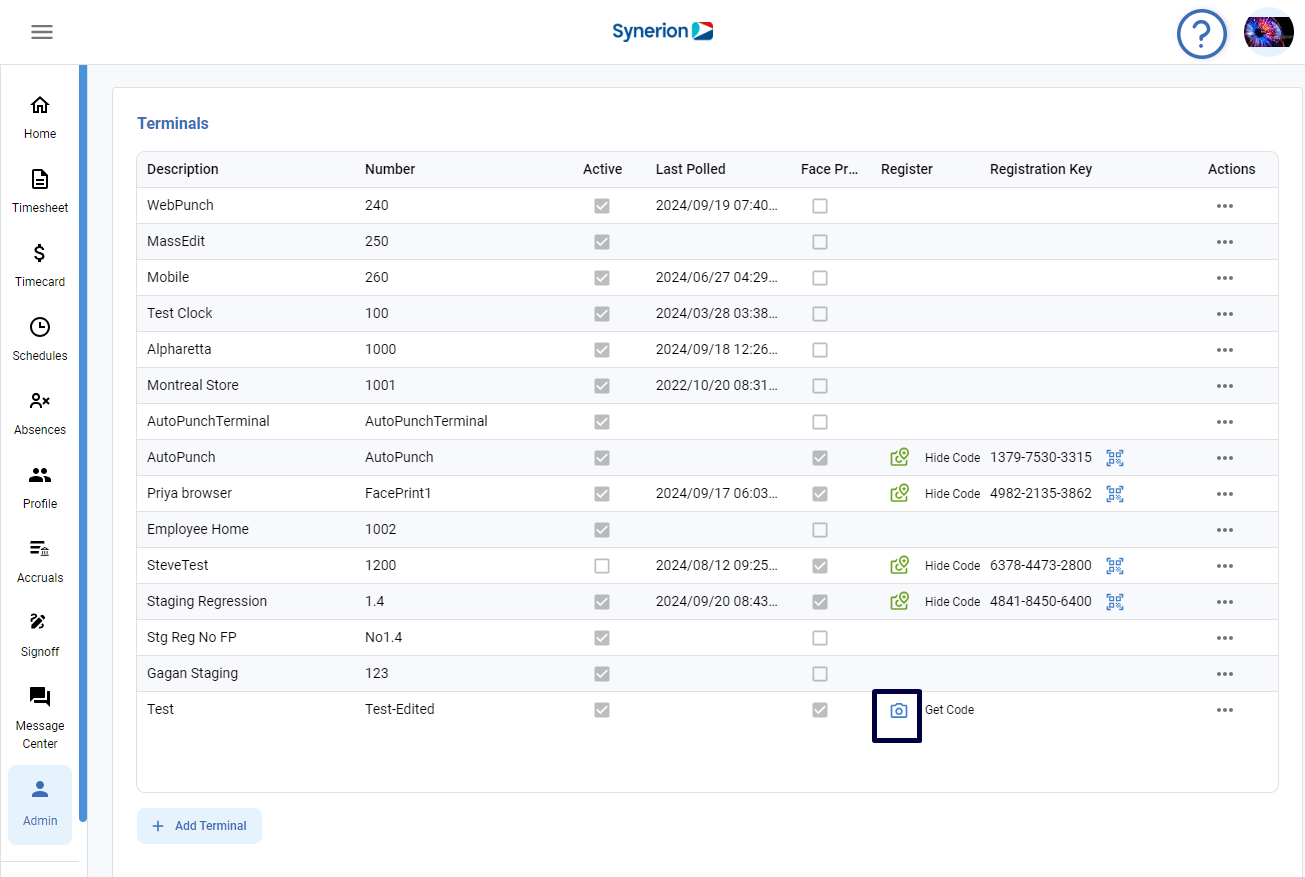Click register location icon for Staging Regression
This screenshot has height=877, width=1305.
pyautogui.click(x=900, y=601)
